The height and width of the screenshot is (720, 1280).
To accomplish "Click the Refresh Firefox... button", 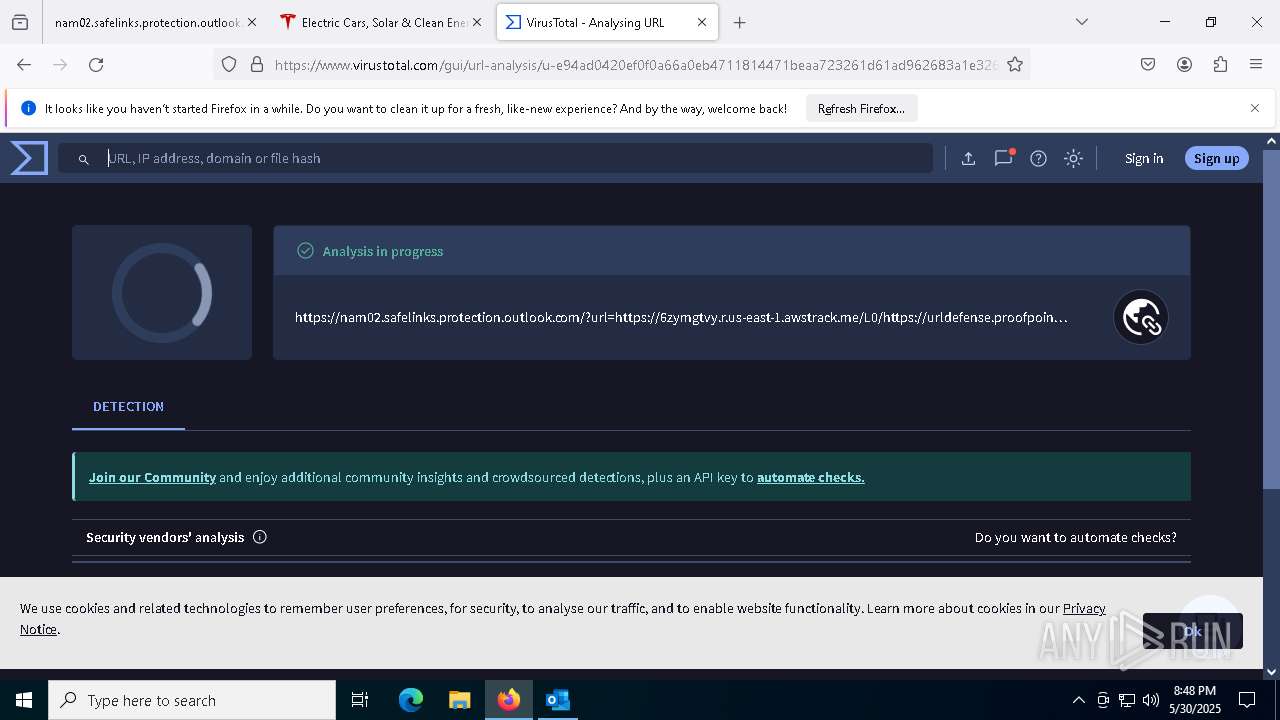I will click(861, 108).
